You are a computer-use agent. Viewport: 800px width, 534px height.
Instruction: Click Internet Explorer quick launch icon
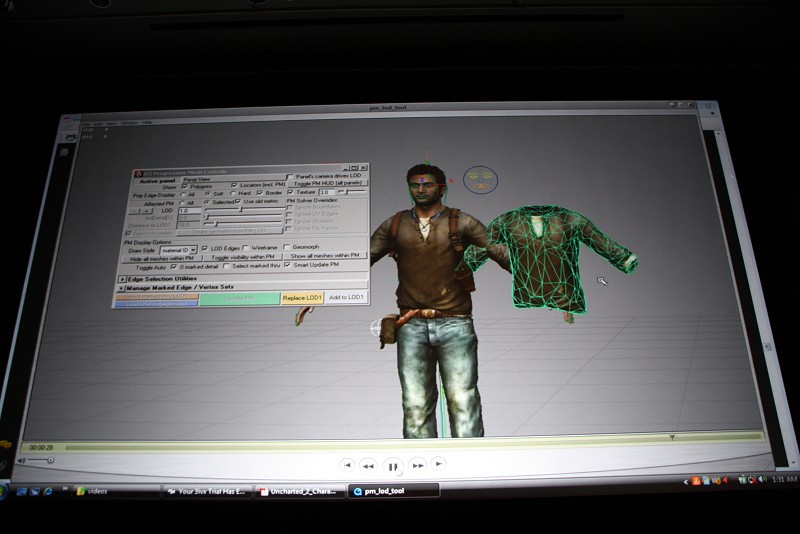tap(47, 492)
